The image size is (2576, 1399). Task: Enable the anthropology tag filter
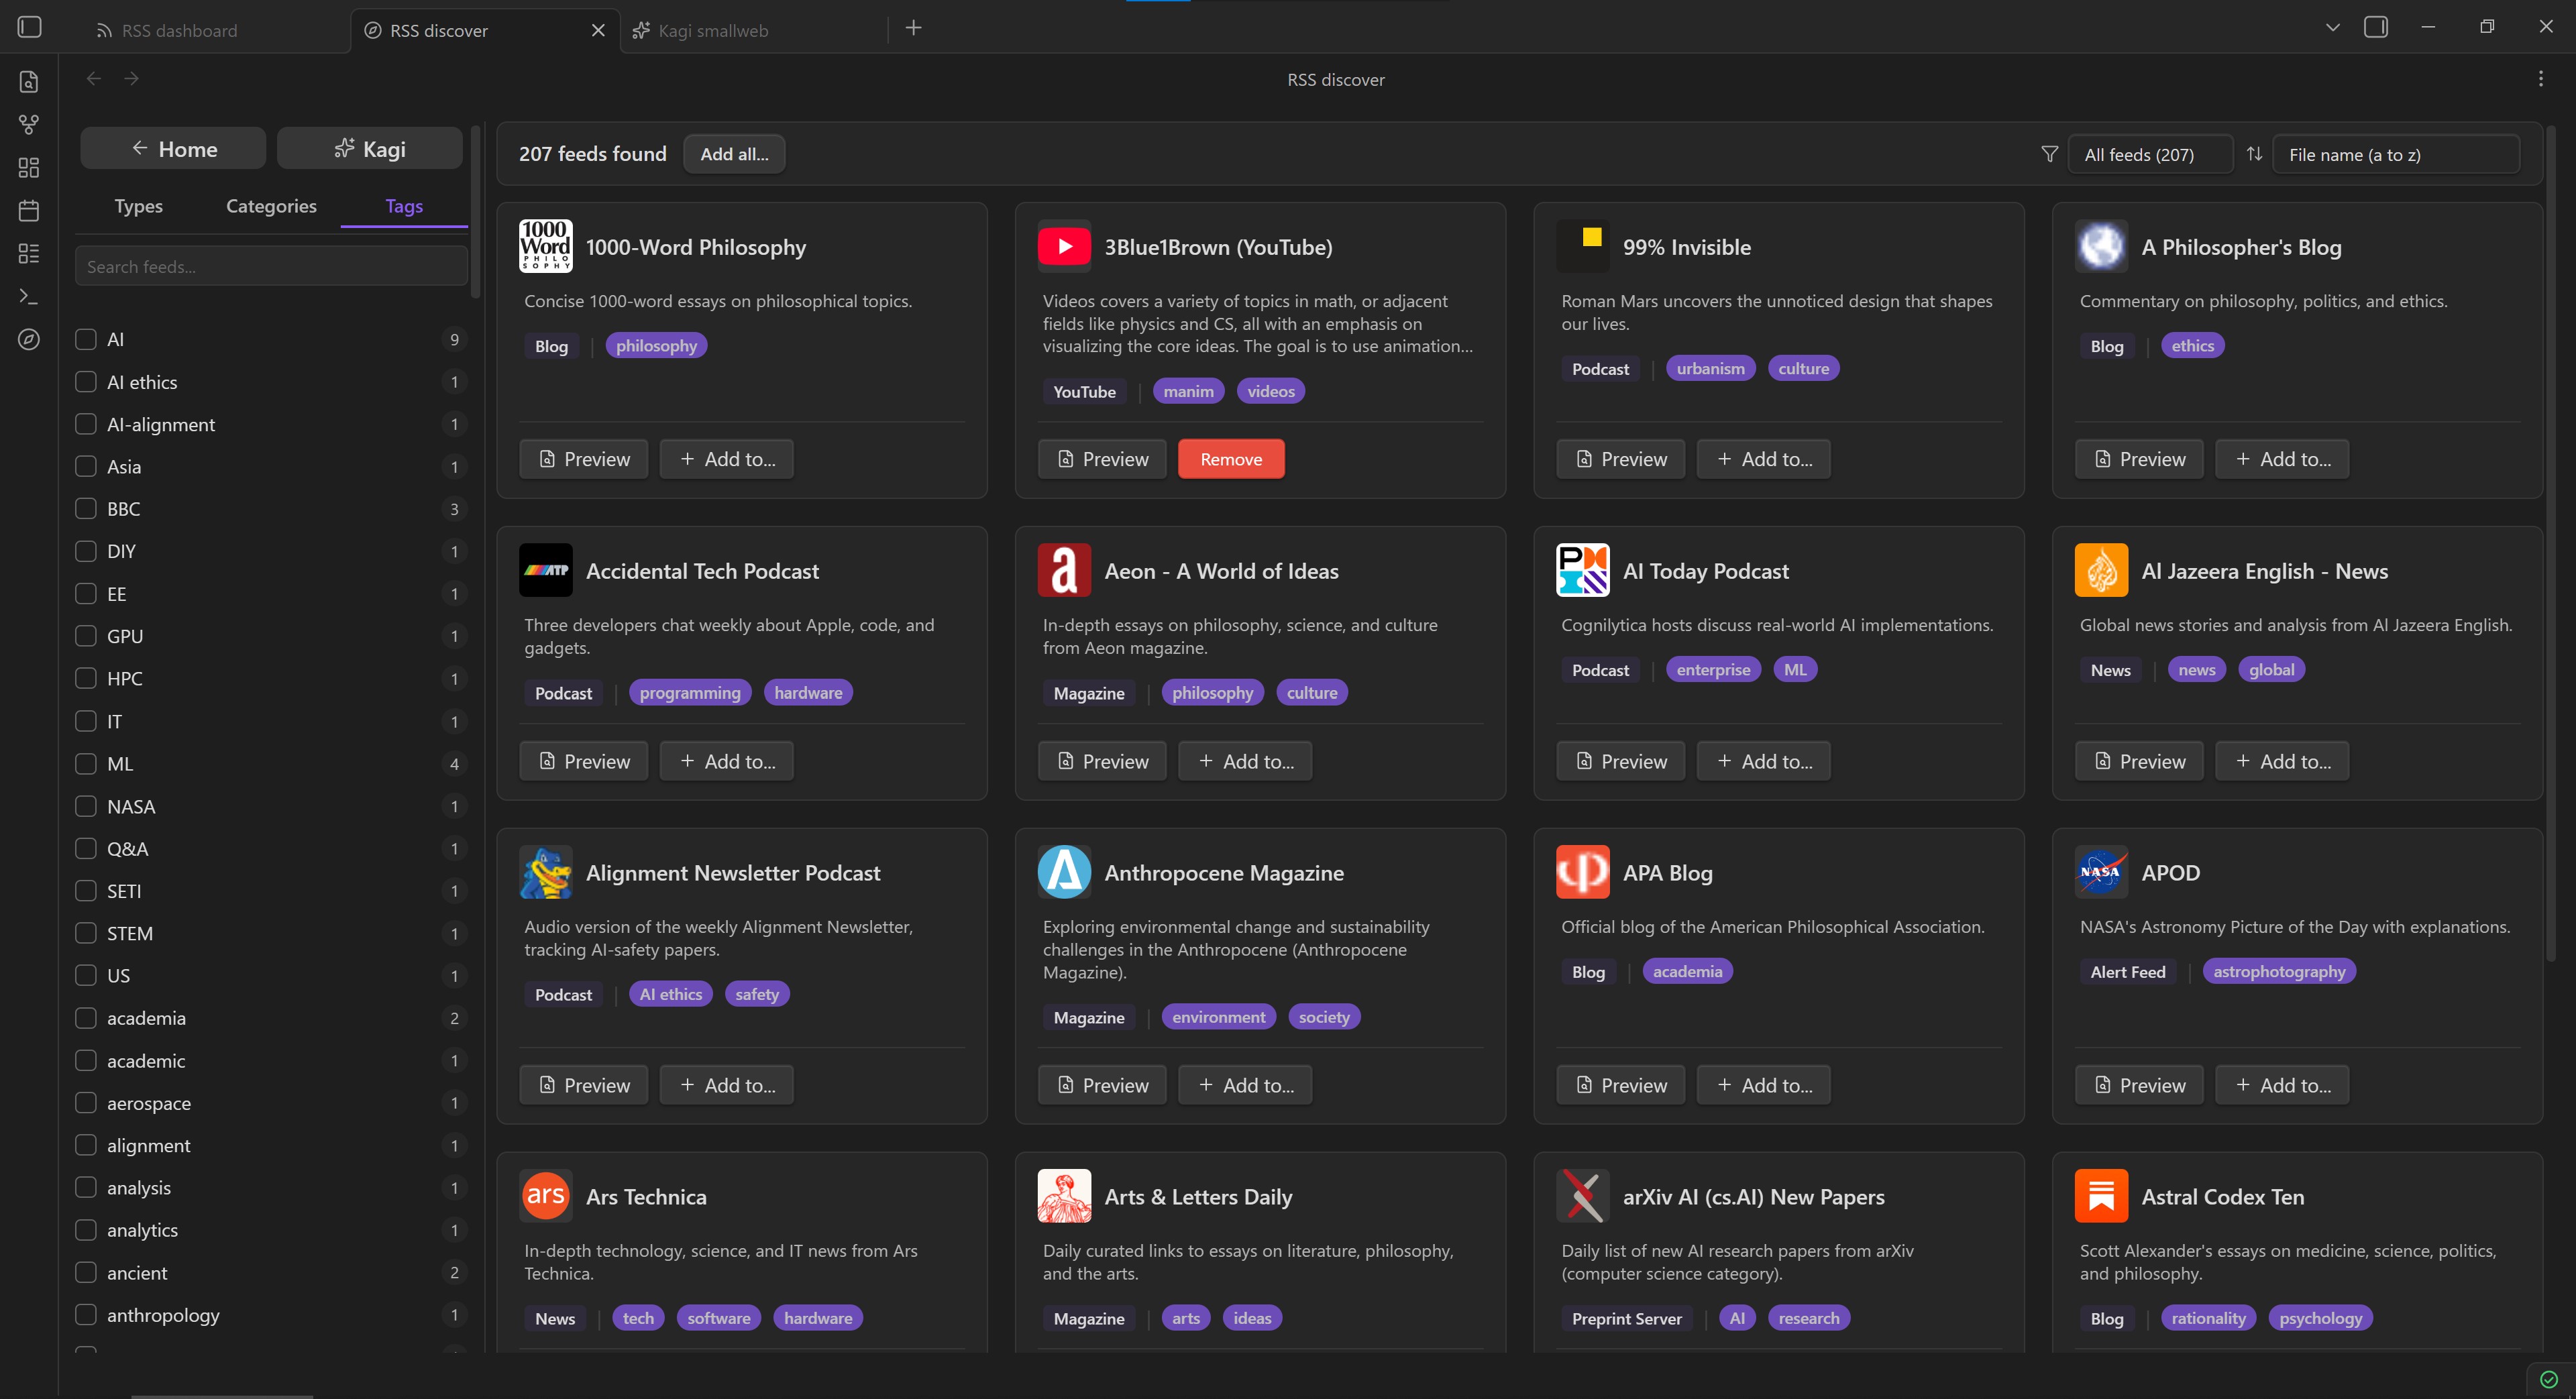point(86,1315)
